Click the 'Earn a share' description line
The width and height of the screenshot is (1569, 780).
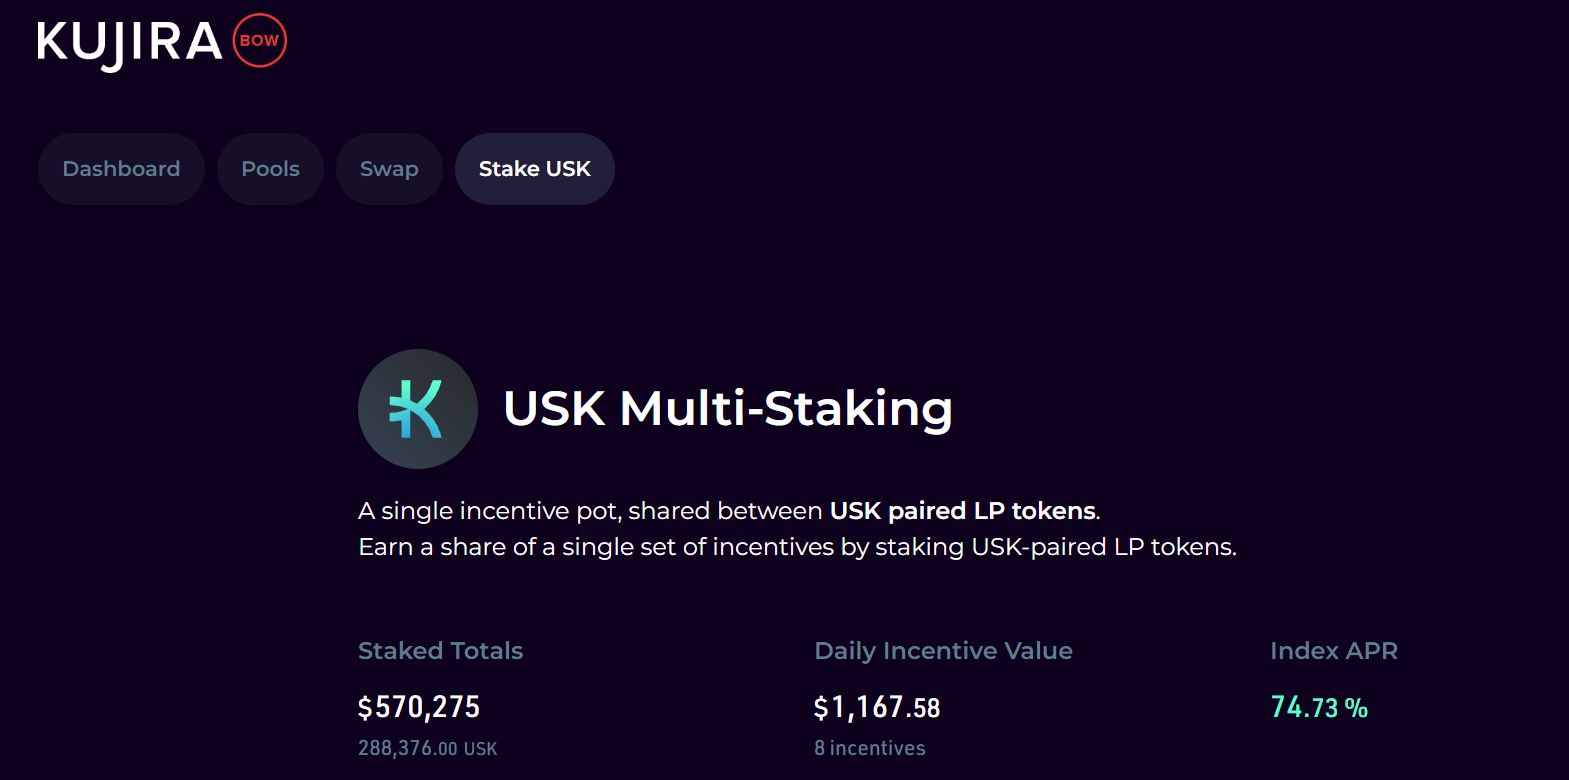[x=797, y=547]
